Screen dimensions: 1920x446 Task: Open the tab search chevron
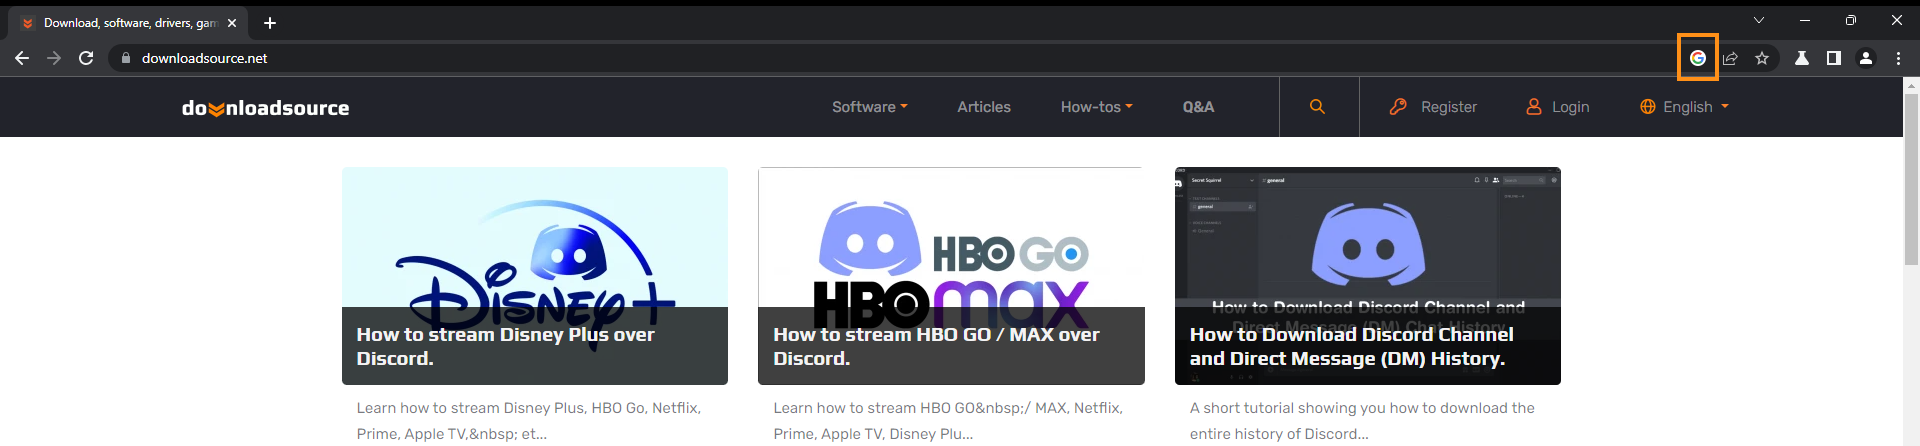pyautogui.click(x=1759, y=20)
